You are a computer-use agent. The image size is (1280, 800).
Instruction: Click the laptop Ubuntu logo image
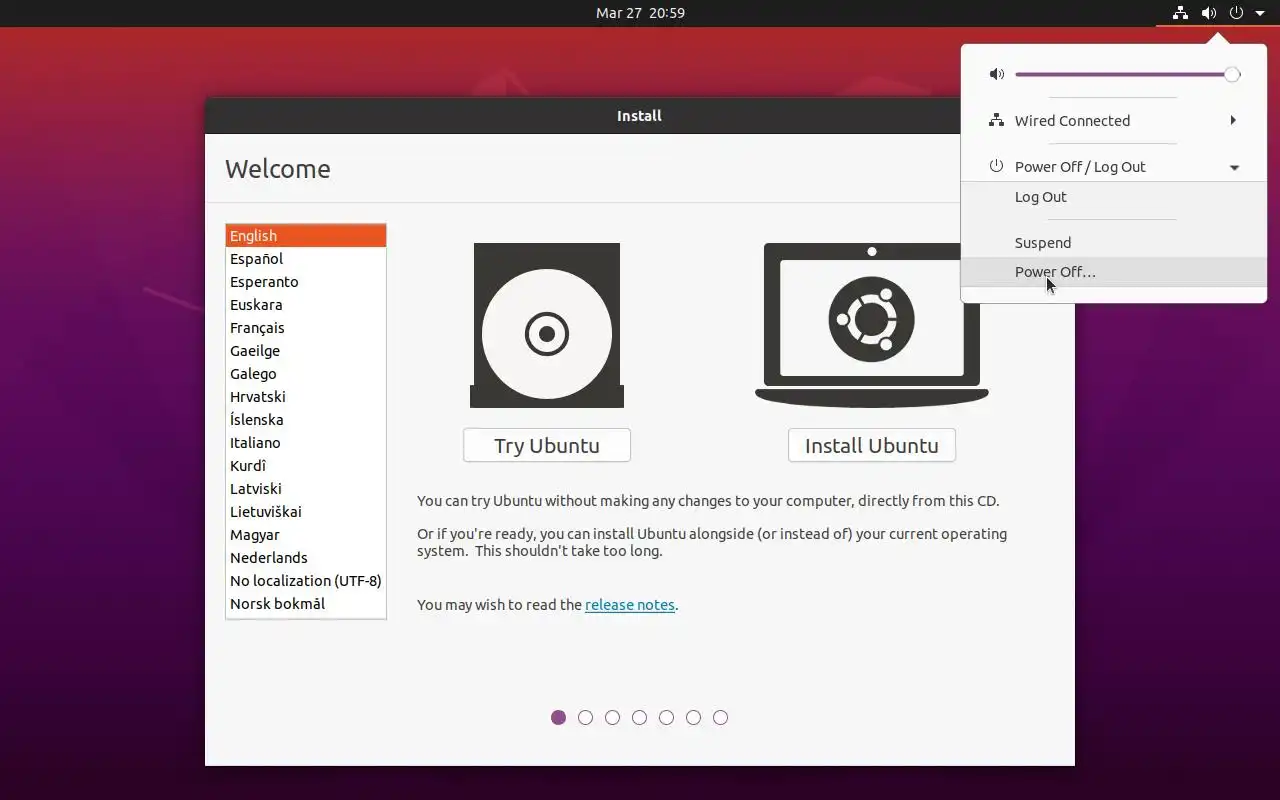click(x=872, y=325)
